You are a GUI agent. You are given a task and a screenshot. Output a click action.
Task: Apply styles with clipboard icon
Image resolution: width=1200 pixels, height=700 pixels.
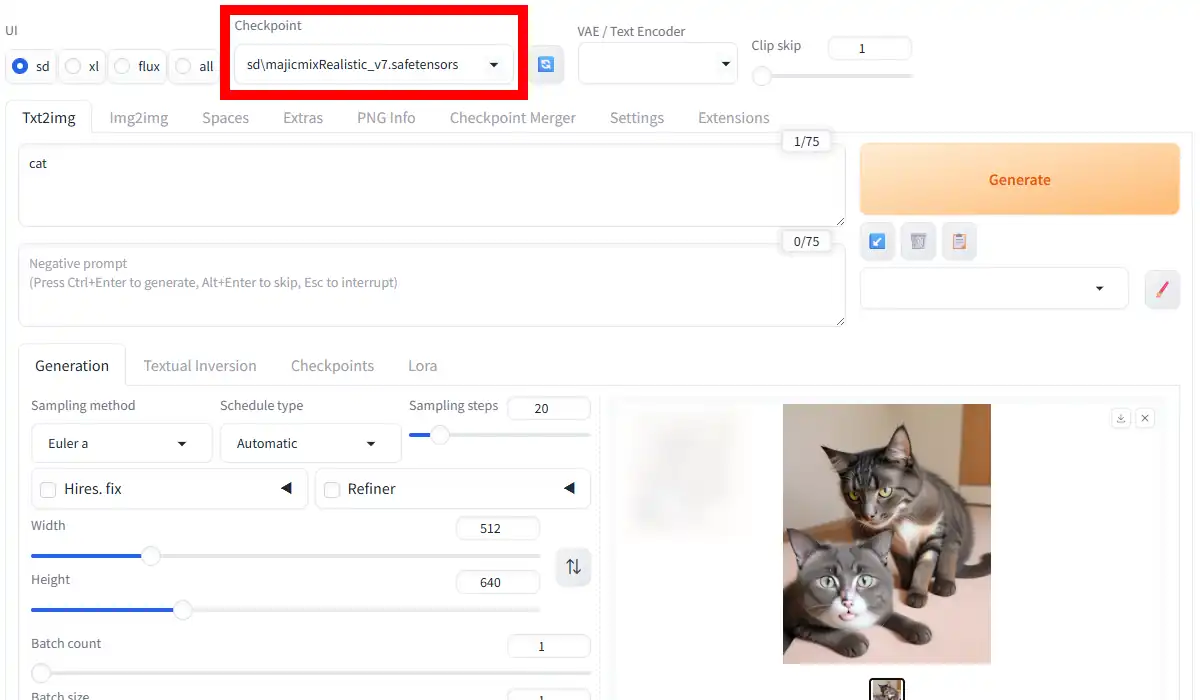tap(959, 241)
